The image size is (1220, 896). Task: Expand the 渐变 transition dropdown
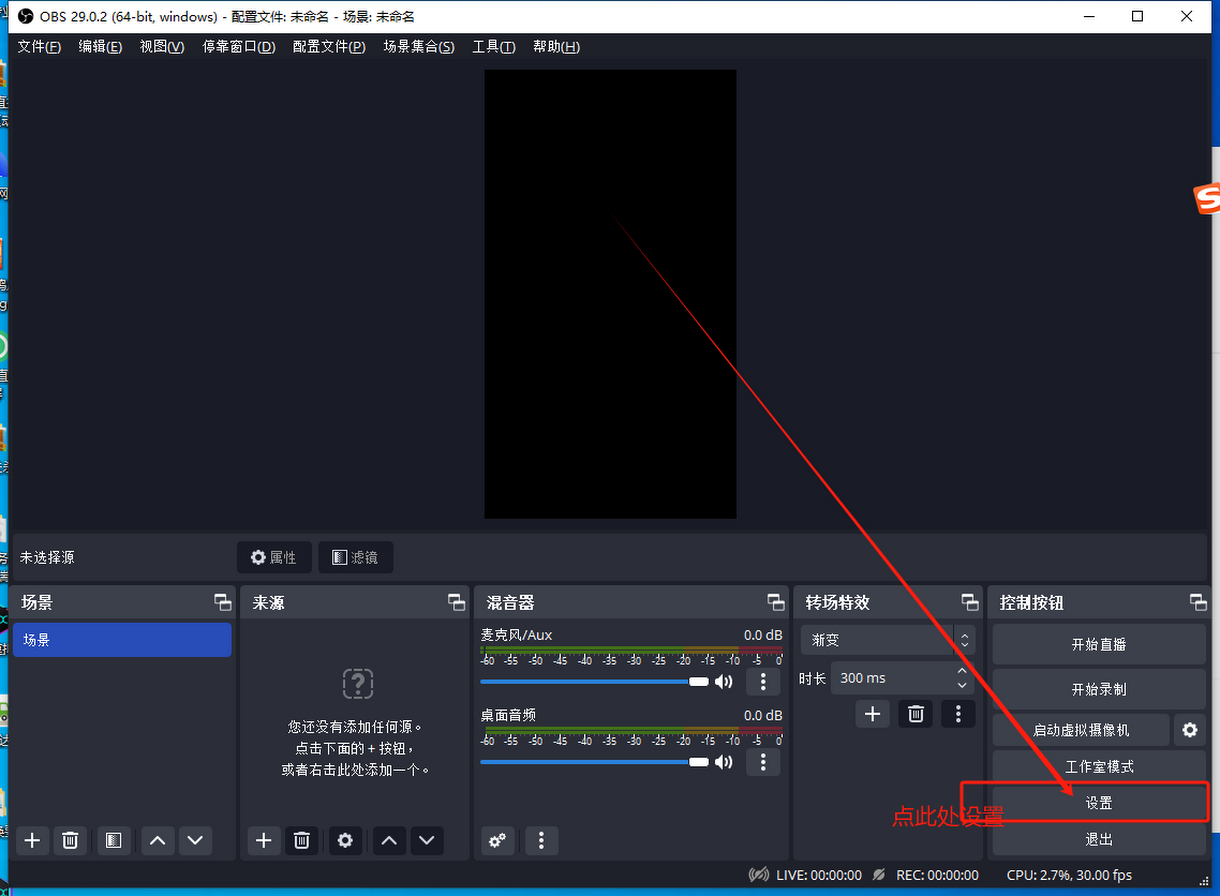(887, 640)
